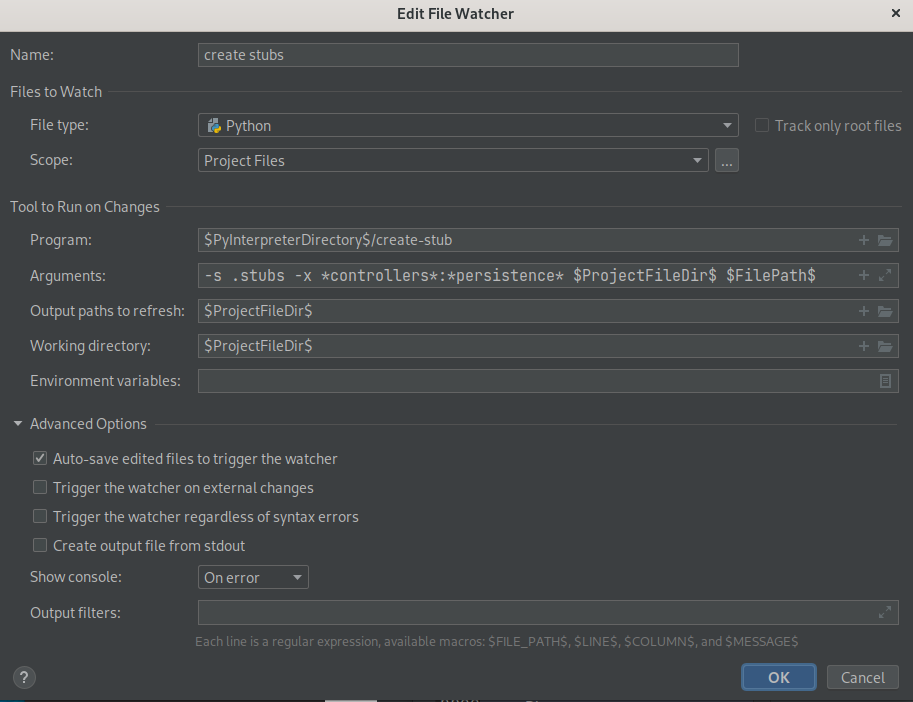Enable Create output file from stdout
This screenshot has height=702, width=913.
(x=40, y=545)
